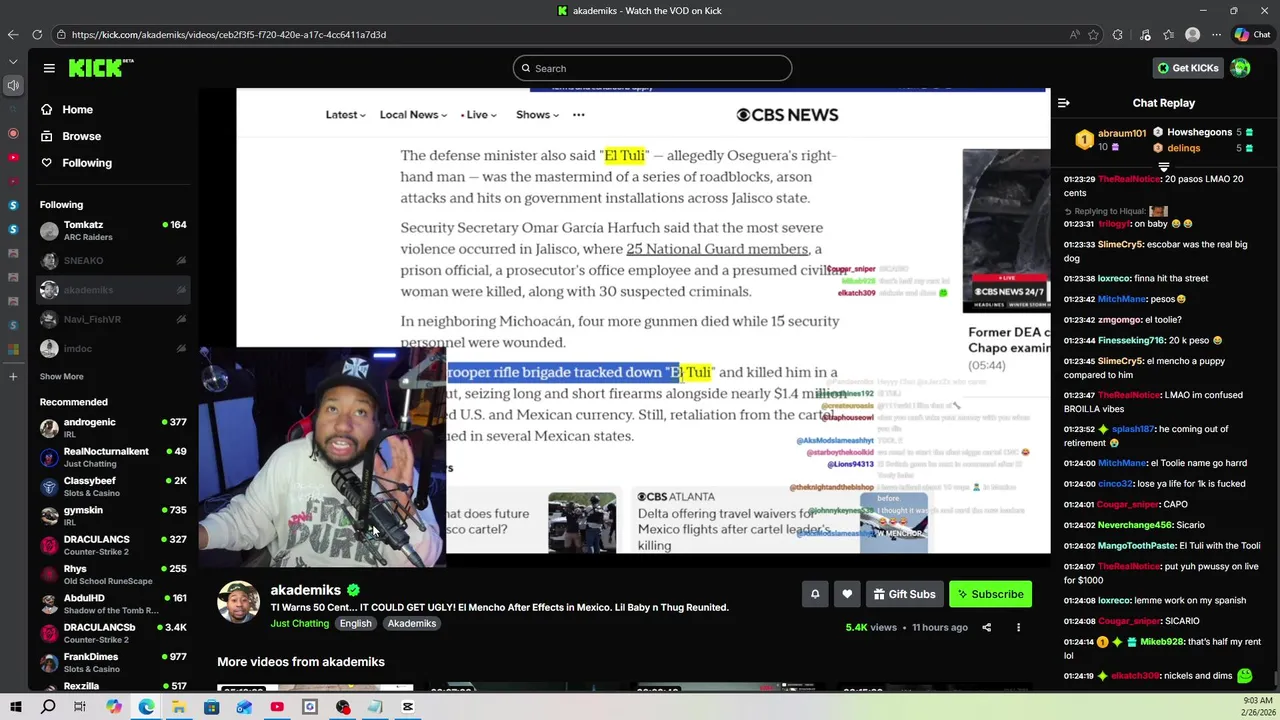The image size is (1280, 720).
Task: Open Navi_FishVR channel in Following list
Action: pos(113,319)
